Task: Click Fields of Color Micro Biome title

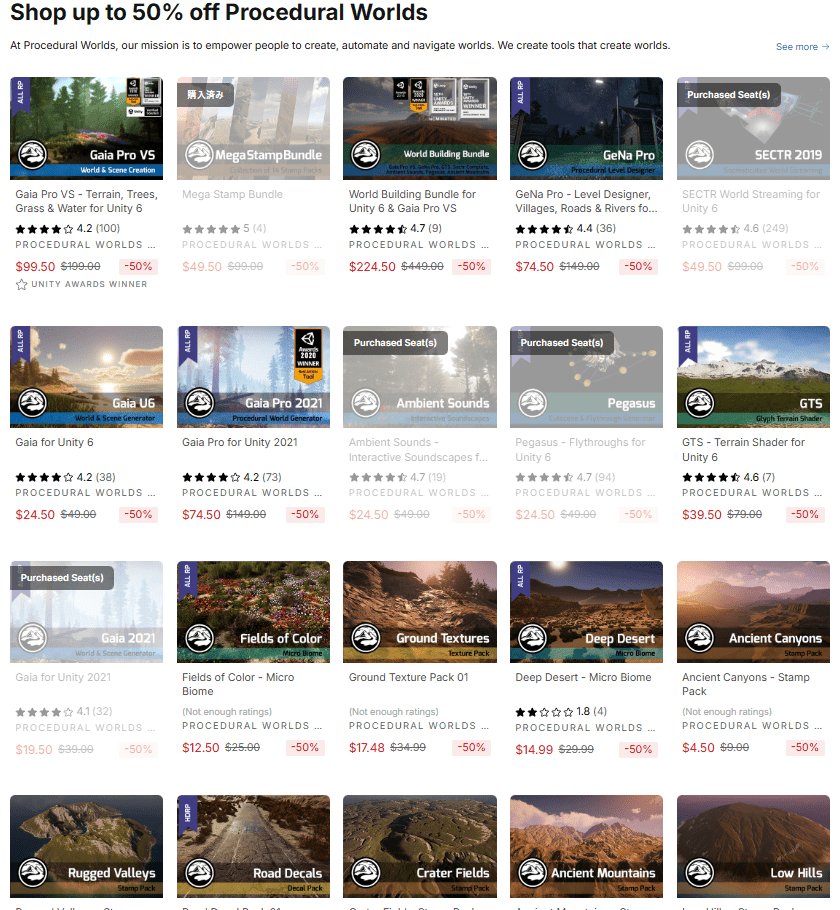Action: click(x=238, y=684)
